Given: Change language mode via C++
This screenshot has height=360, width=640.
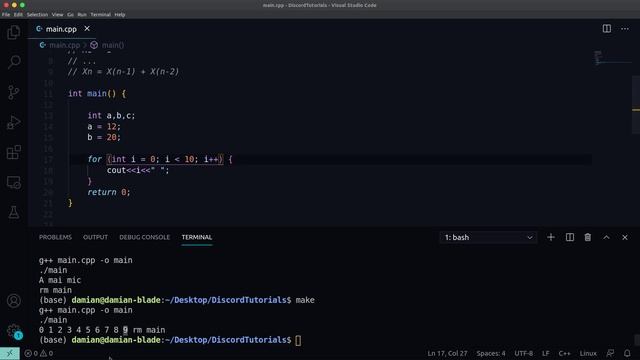Looking at the screenshot, I should point(564,353).
